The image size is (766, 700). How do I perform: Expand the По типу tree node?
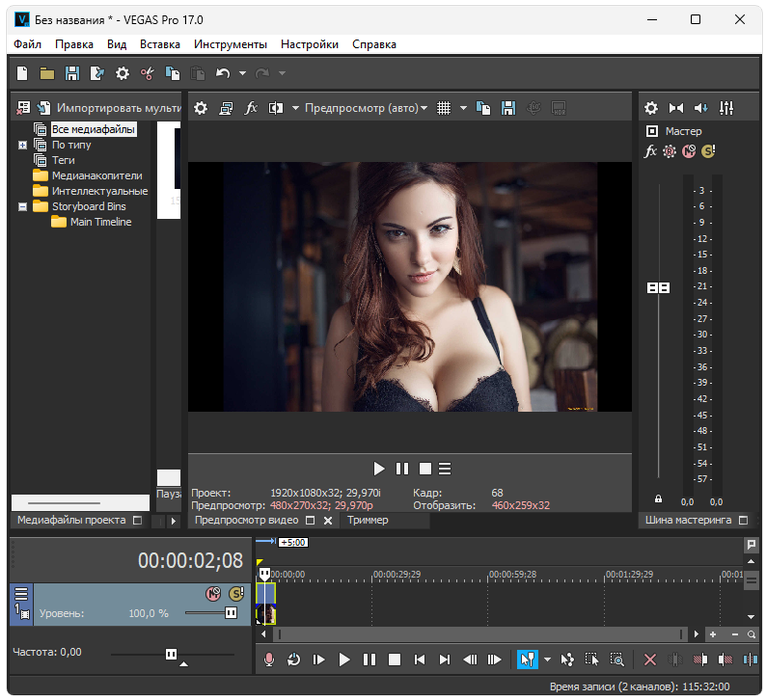pyautogui.click(x=22, y=145)
